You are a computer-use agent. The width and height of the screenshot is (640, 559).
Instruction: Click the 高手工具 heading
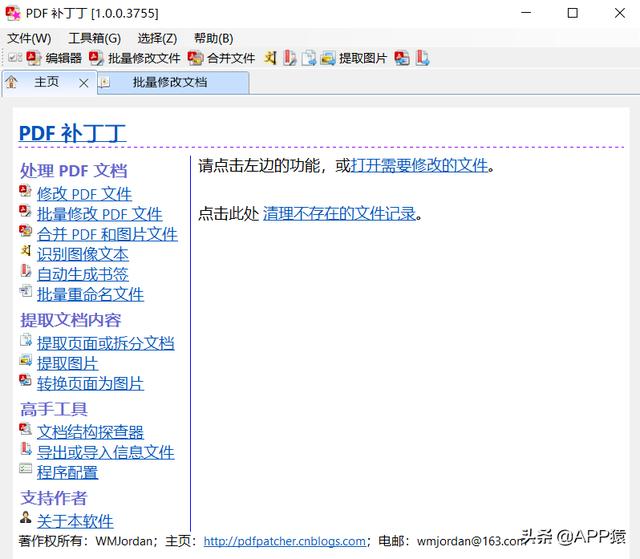(x=54, y=409)
